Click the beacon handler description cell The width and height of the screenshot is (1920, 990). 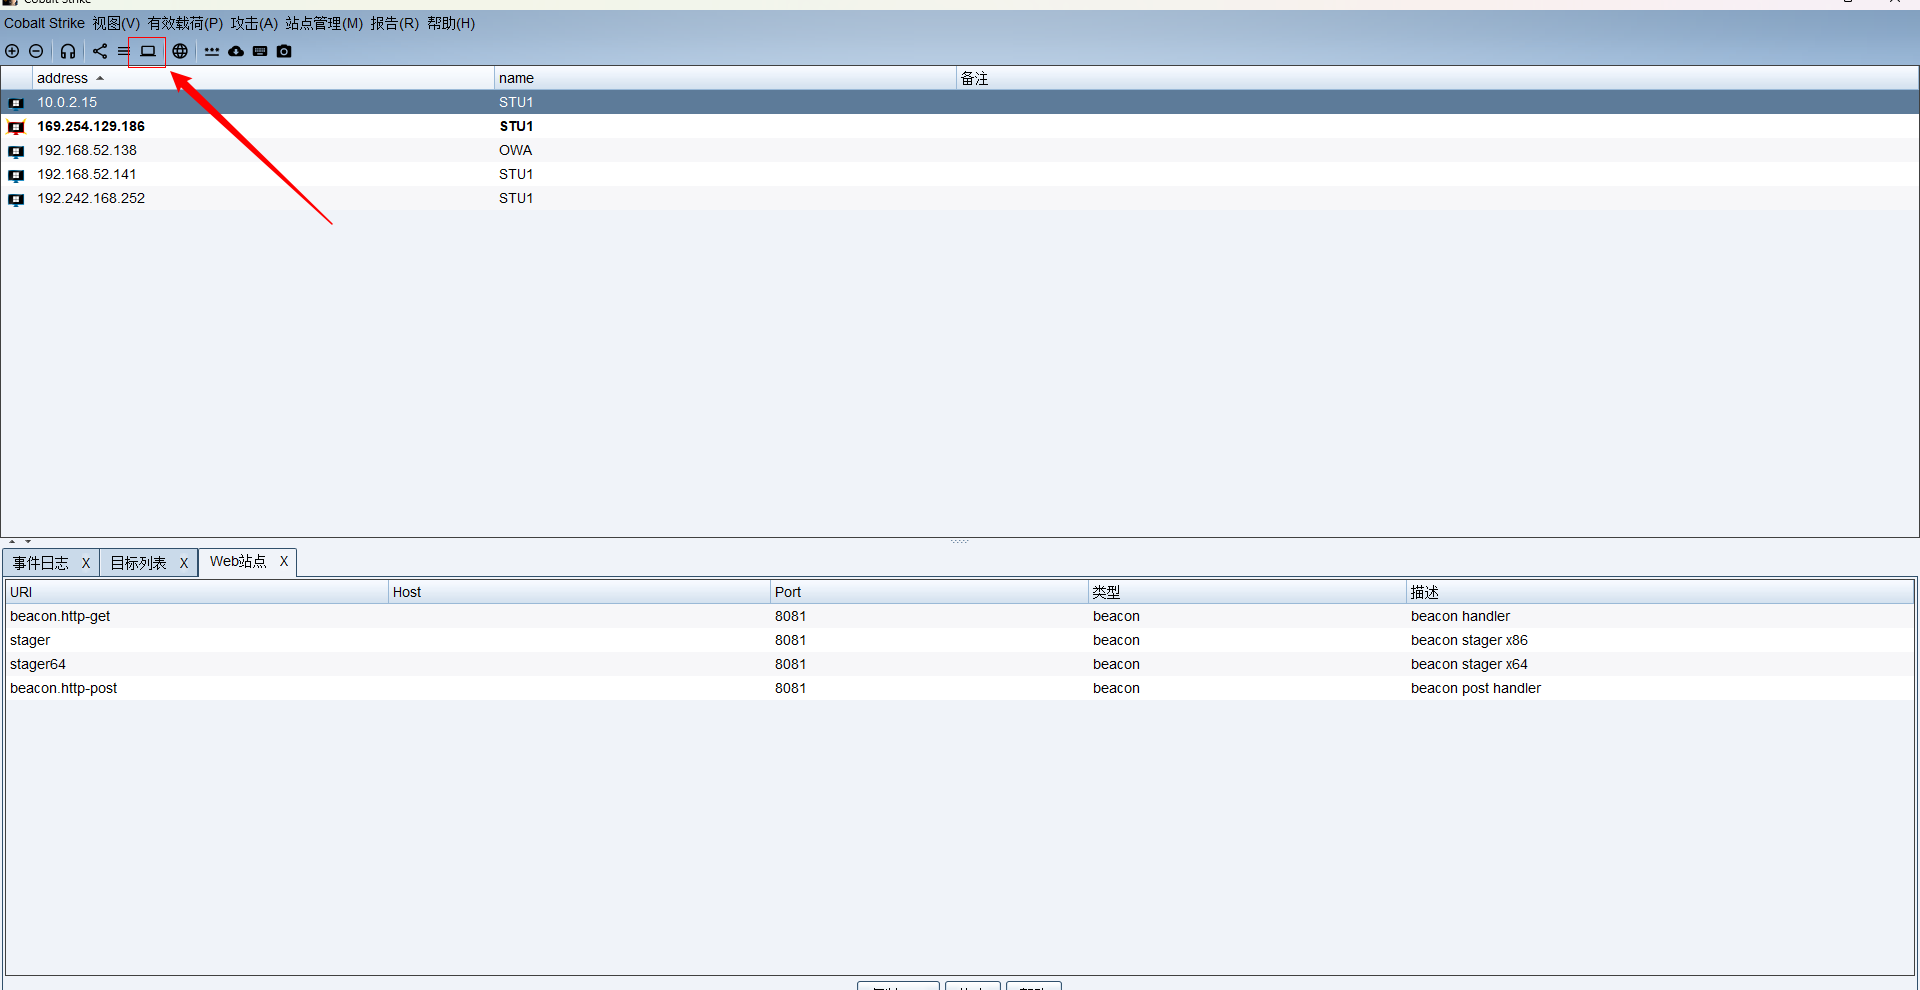1460,616
